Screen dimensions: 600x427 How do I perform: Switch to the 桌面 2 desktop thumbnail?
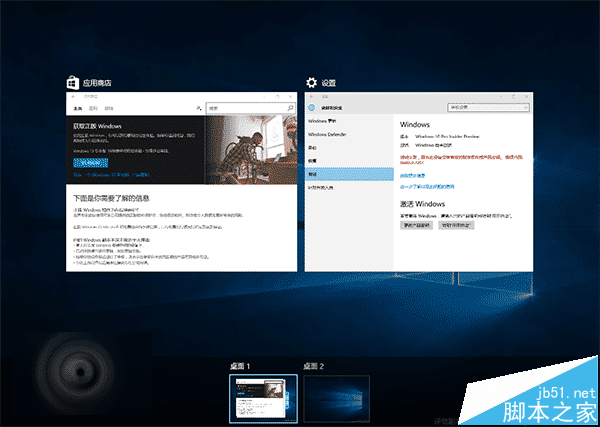(x=336, y=396)
